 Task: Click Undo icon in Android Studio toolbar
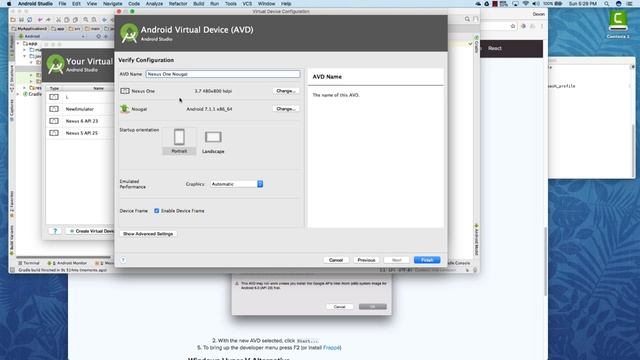(40, 19)
